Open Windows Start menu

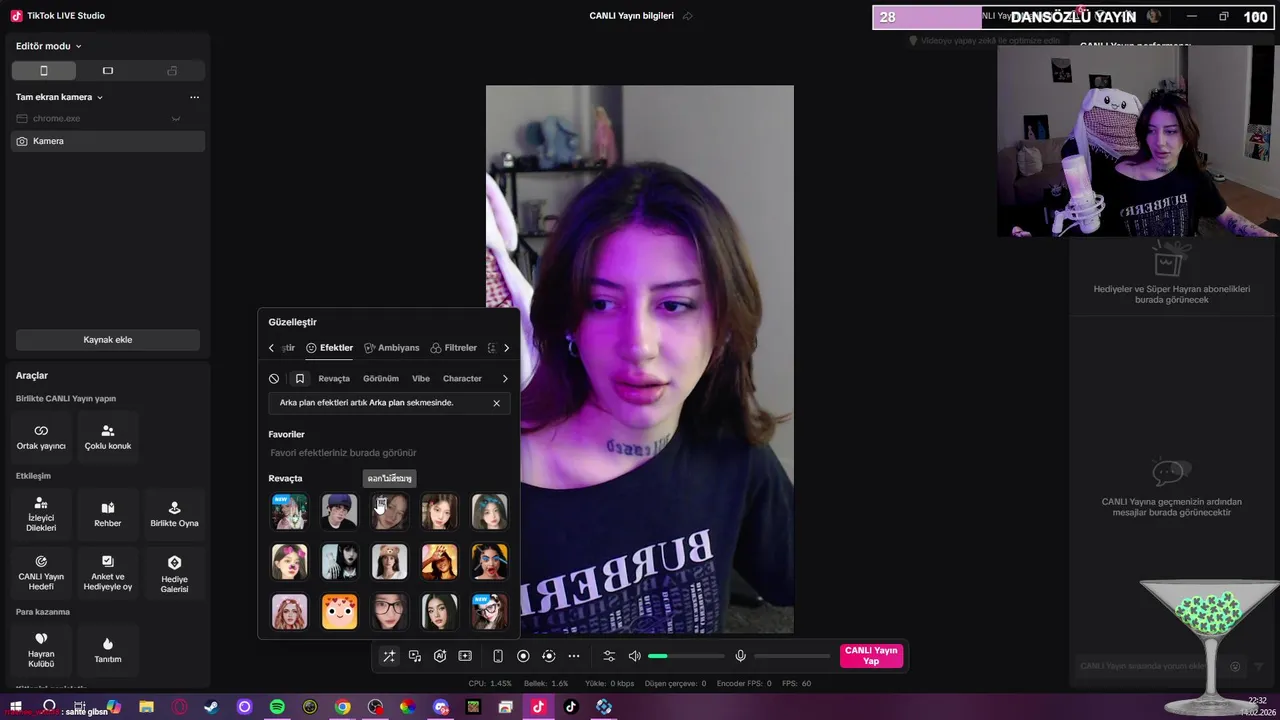tap(15, 707)
